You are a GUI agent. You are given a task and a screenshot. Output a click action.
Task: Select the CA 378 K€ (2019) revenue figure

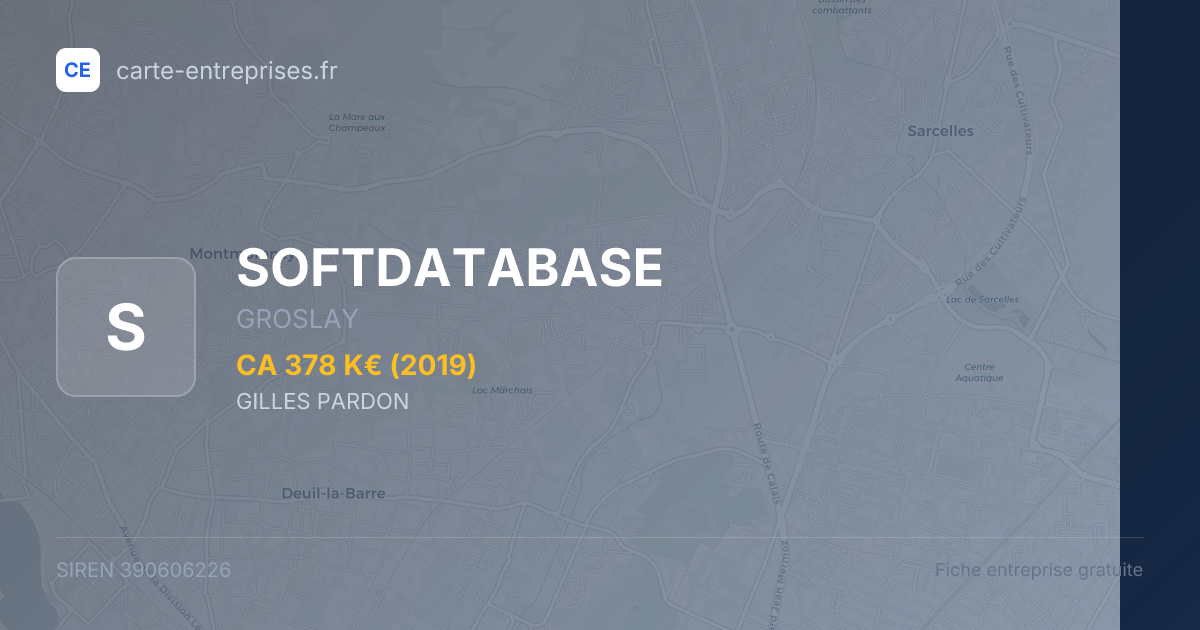[357, 365]
